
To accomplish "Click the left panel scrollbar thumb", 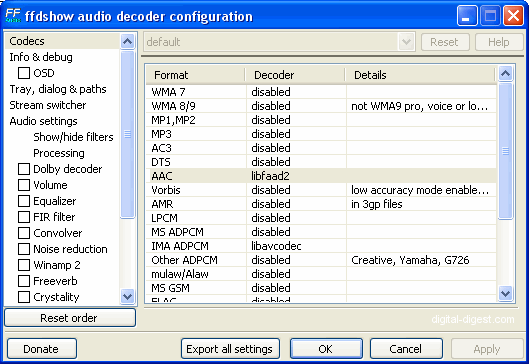I will pyautogui.click(x=128, y=134).
